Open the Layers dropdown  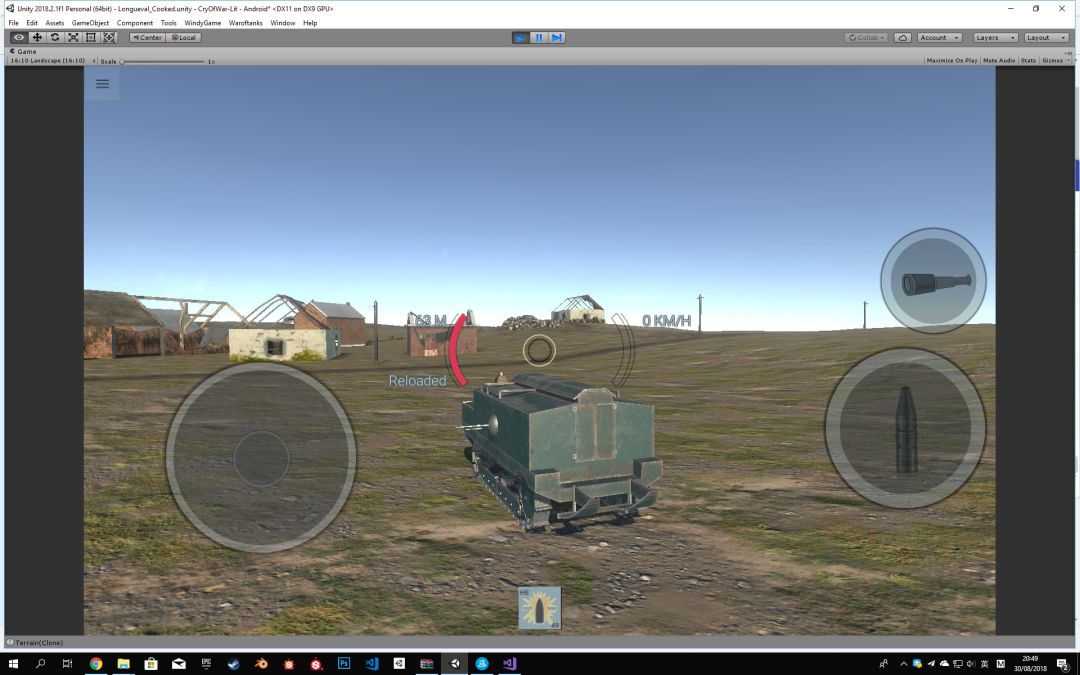994,37
